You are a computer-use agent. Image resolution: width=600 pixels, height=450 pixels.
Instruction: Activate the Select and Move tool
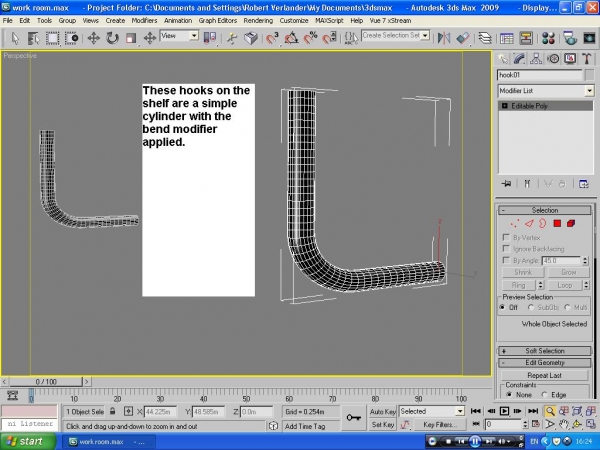[x=93, y=38]
